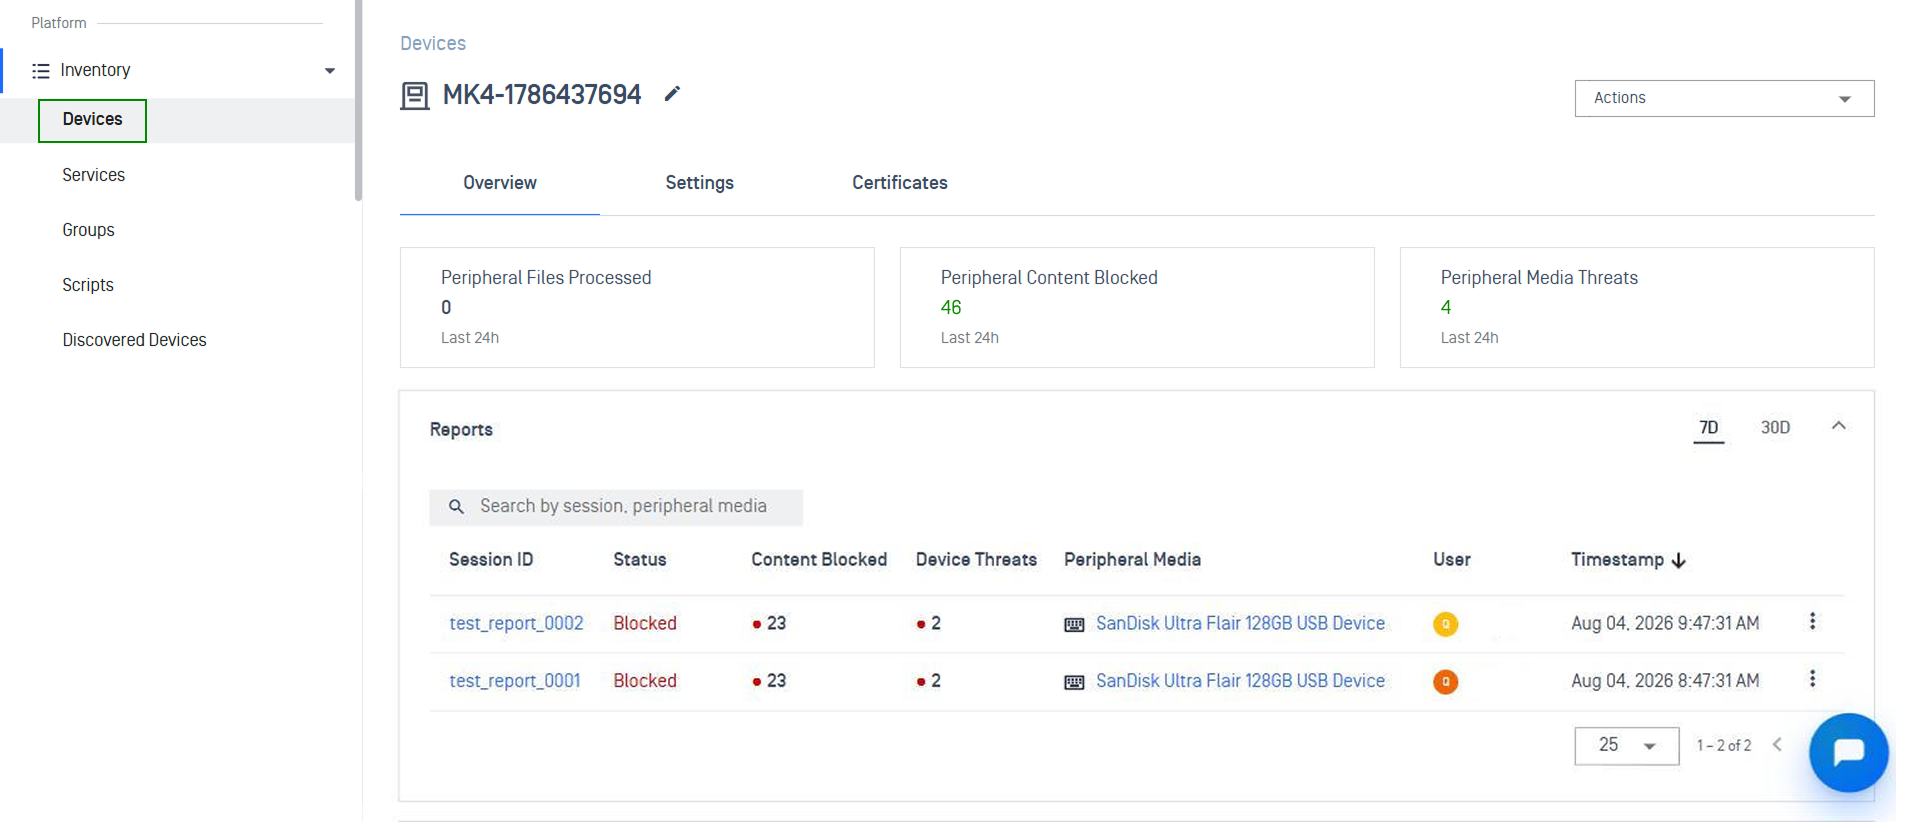Click content blocked count for test_report_0002
The width and height of the screenshot is (1912, 822).
pos(770,623)
